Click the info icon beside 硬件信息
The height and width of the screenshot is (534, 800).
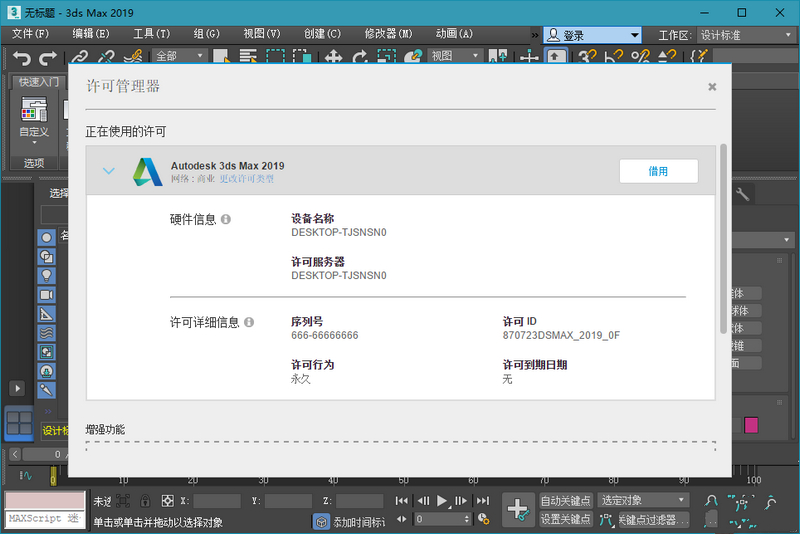coord(226,219)
